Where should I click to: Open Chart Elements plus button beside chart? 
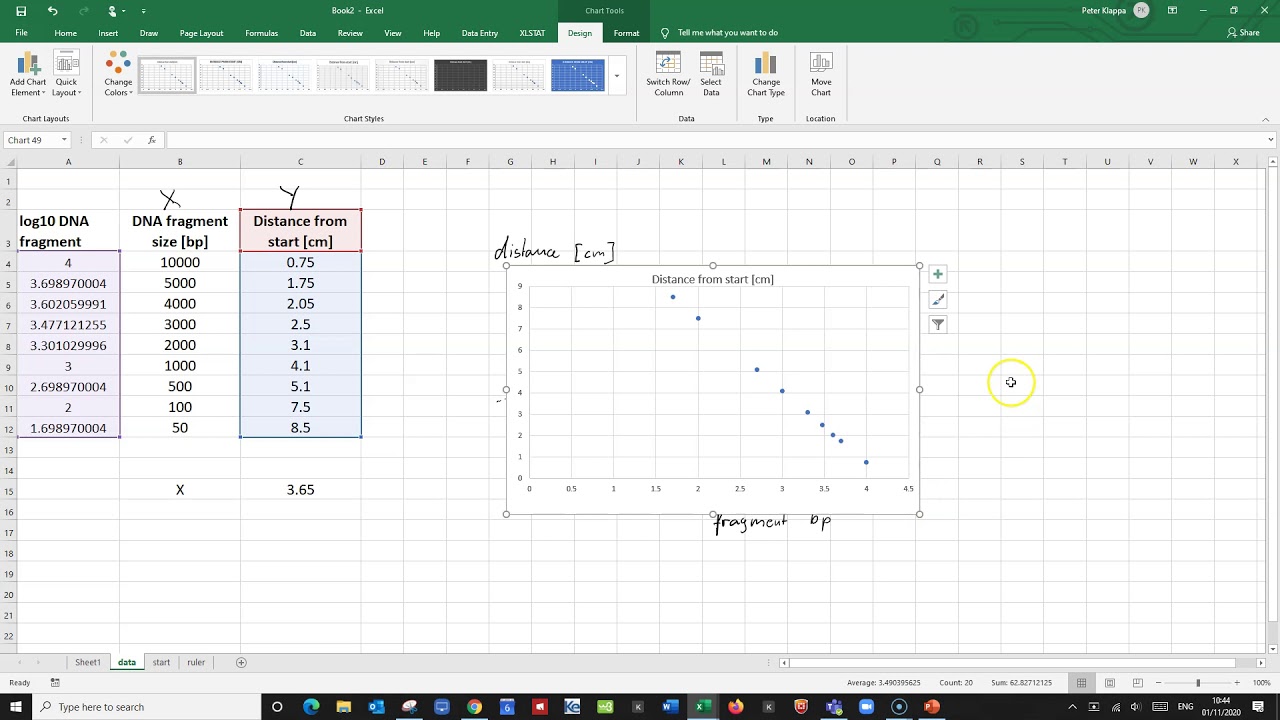[938, 274]
